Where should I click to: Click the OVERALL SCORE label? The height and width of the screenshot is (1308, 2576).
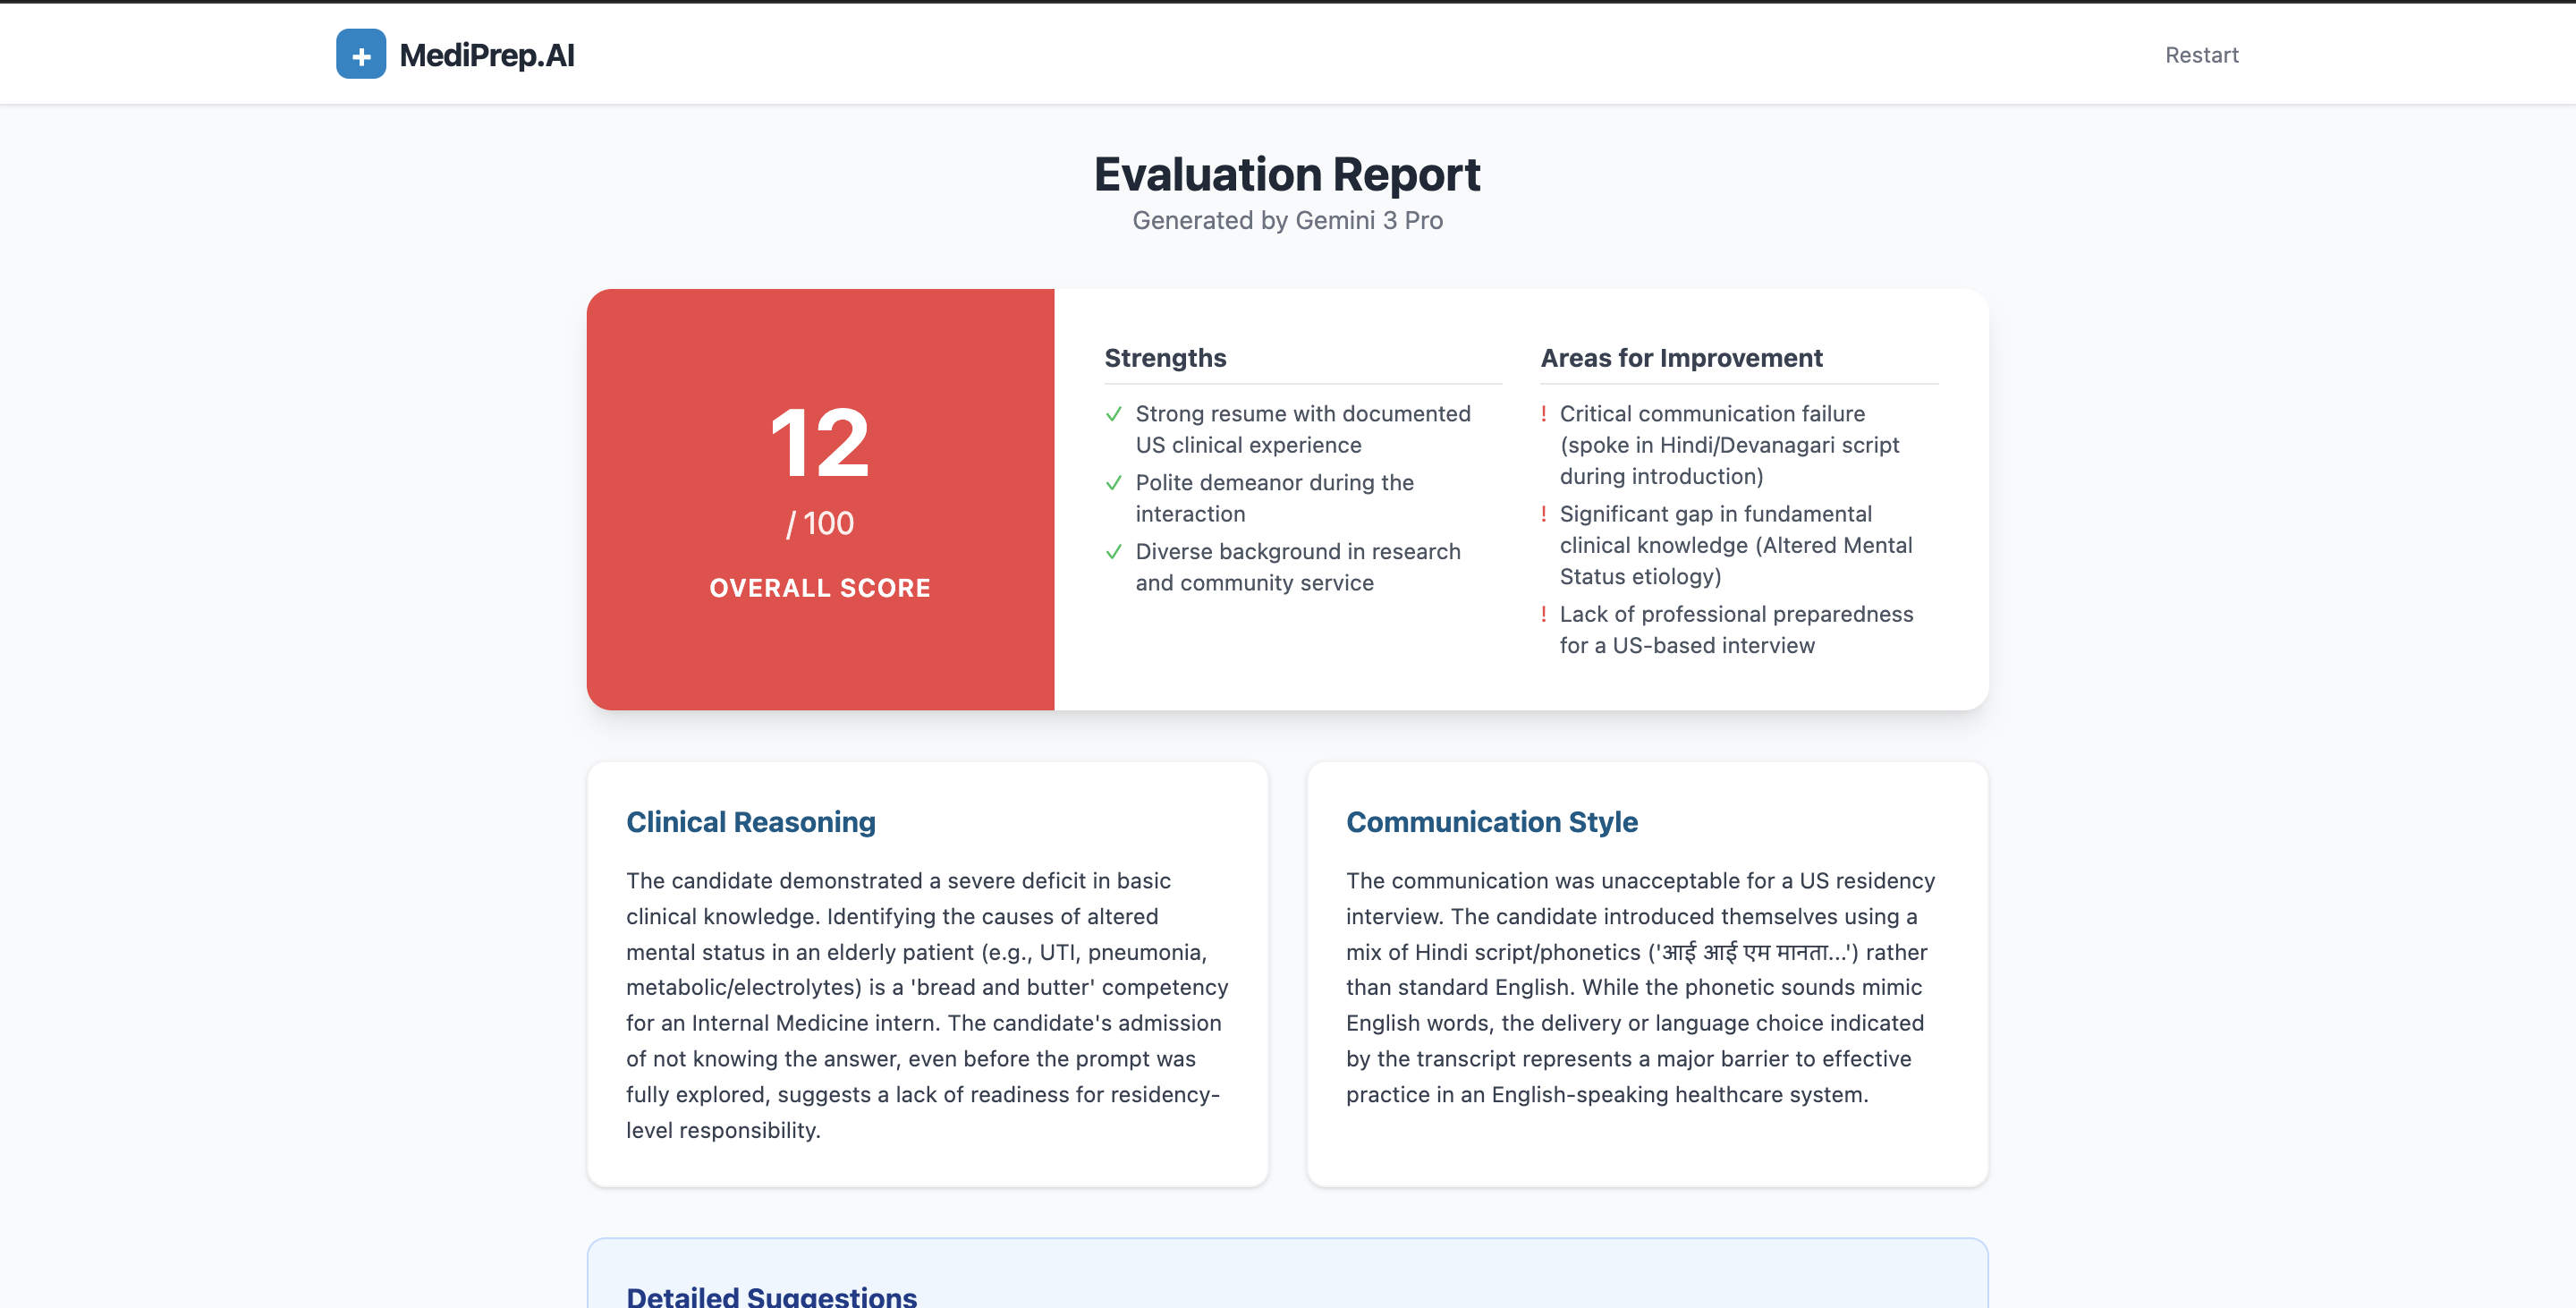[x=820, y=588]
